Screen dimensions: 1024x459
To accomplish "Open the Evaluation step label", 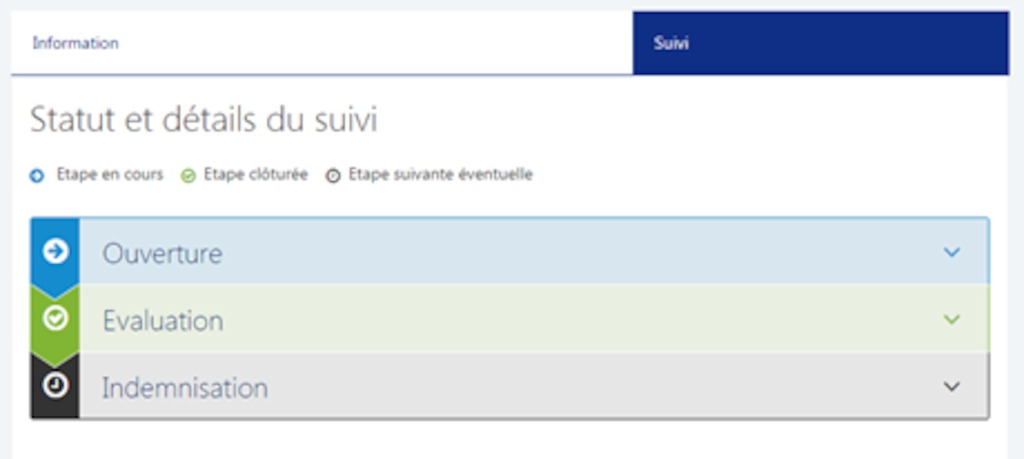I will 163,321.
